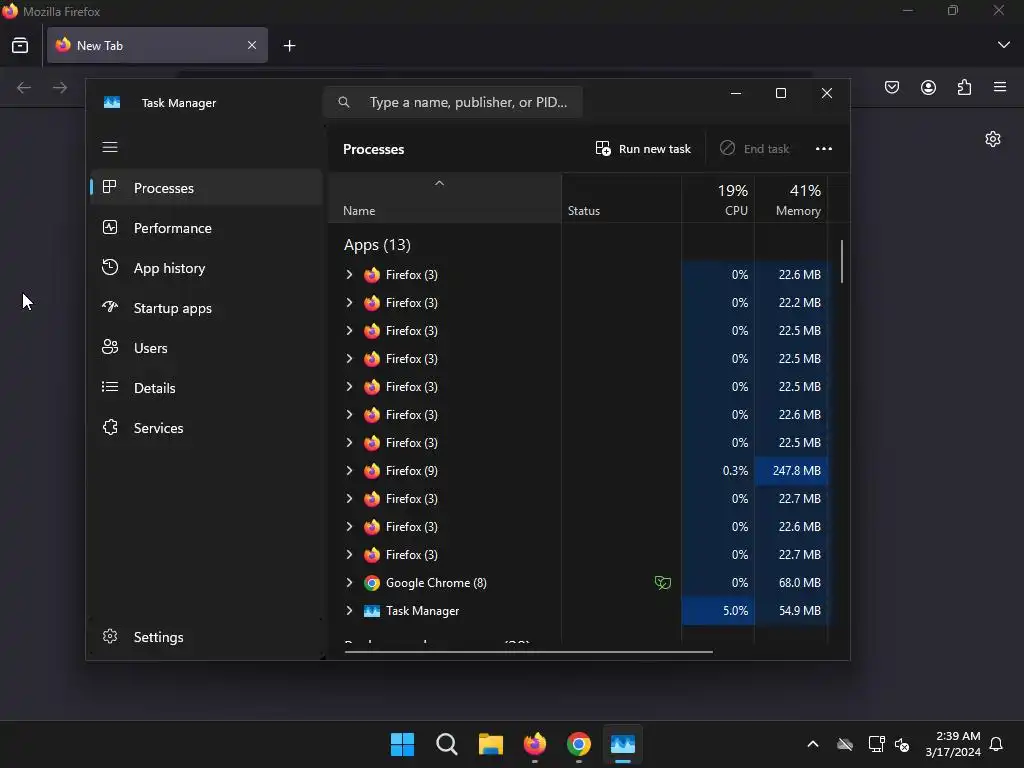1024x768 pixels.
Task: Select the 0.3% CPU value
Action: pos(735,471)
